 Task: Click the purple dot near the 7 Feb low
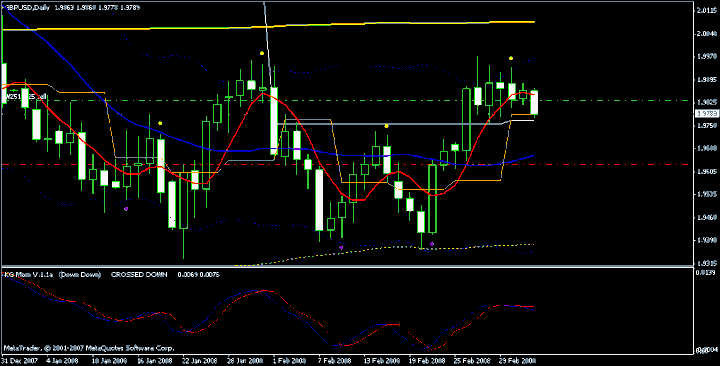[341, 248]
